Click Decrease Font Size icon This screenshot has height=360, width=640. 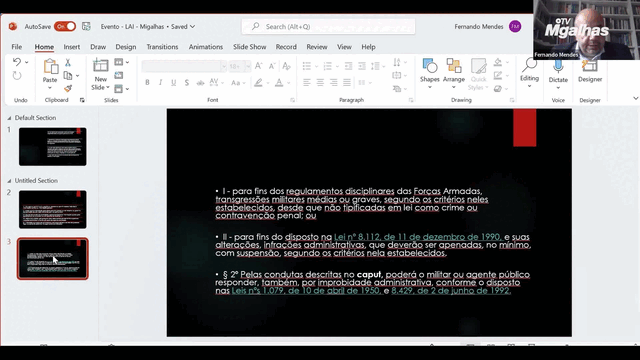[x=272, y=66]
